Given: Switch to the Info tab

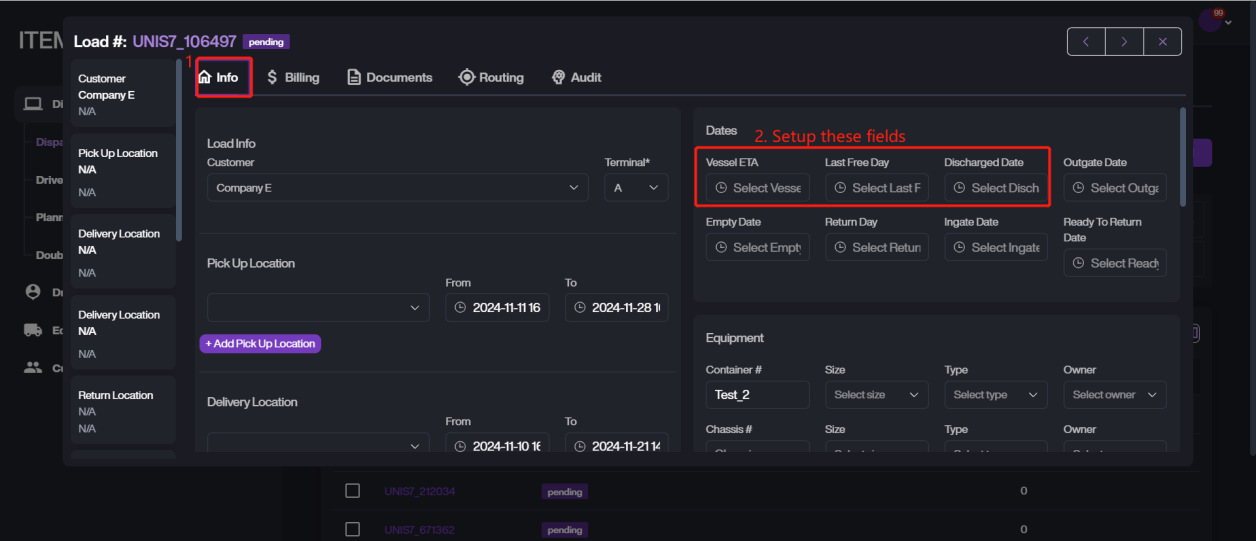Looking at the screenshot, I should click(x=219, y=77).
